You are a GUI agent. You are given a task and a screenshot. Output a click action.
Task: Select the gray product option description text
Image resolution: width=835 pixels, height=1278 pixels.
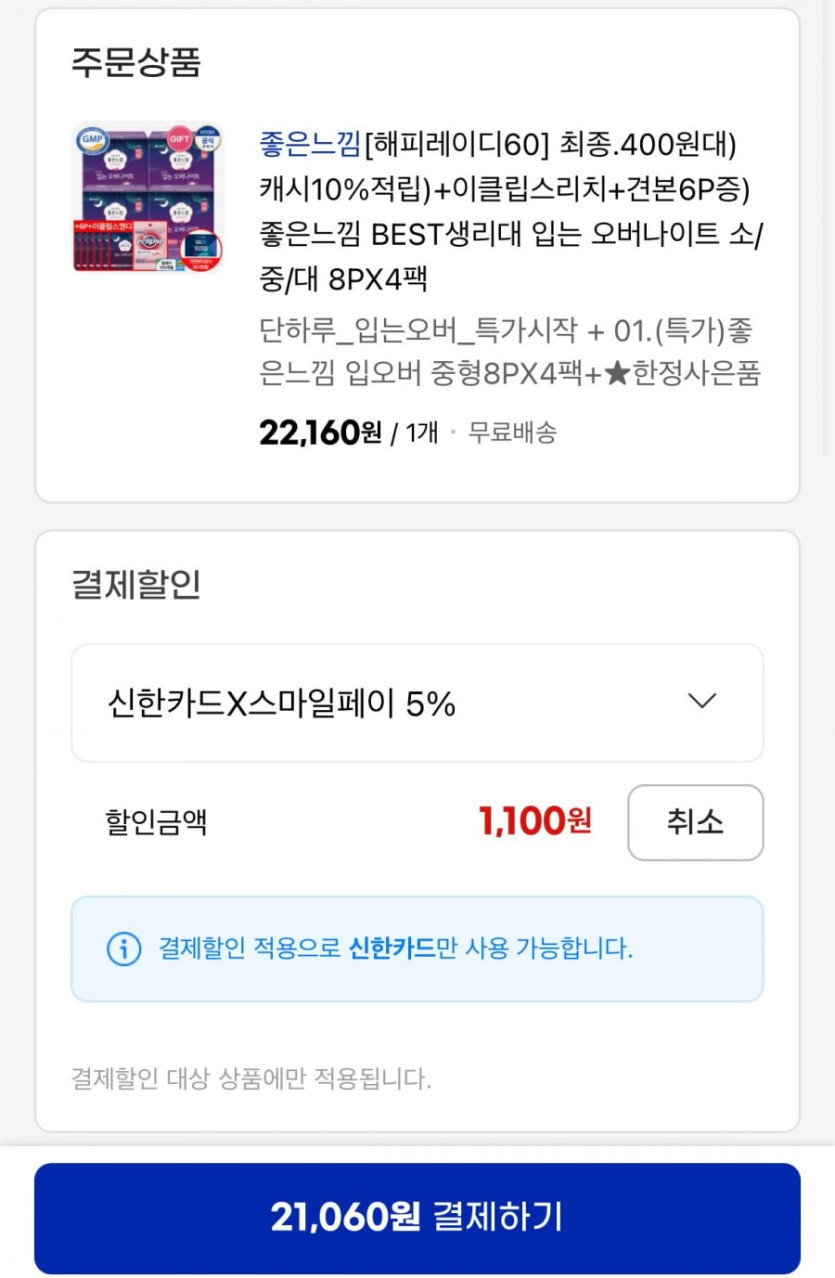click(508, 351)
